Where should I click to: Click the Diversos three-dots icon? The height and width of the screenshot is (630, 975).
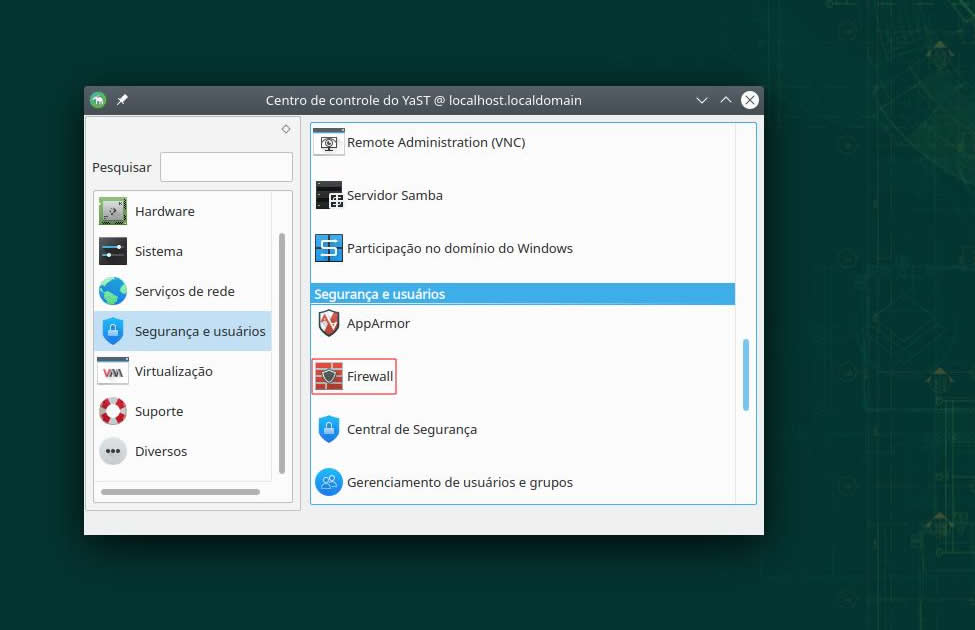tap(113, 451)
